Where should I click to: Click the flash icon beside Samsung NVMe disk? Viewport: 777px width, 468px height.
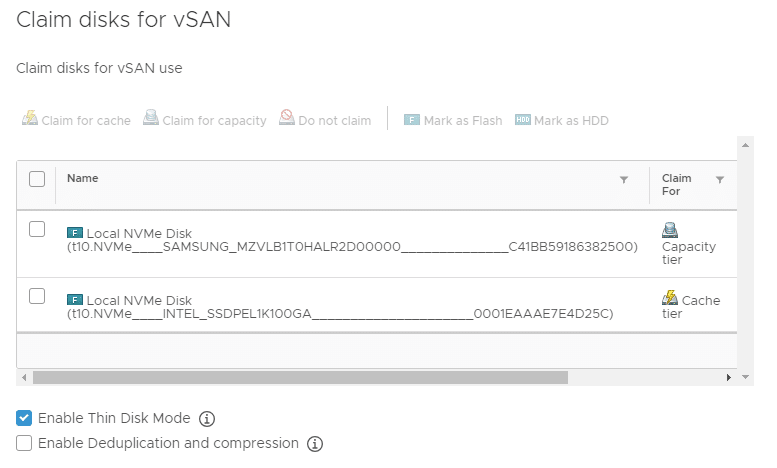click(75, 233)
